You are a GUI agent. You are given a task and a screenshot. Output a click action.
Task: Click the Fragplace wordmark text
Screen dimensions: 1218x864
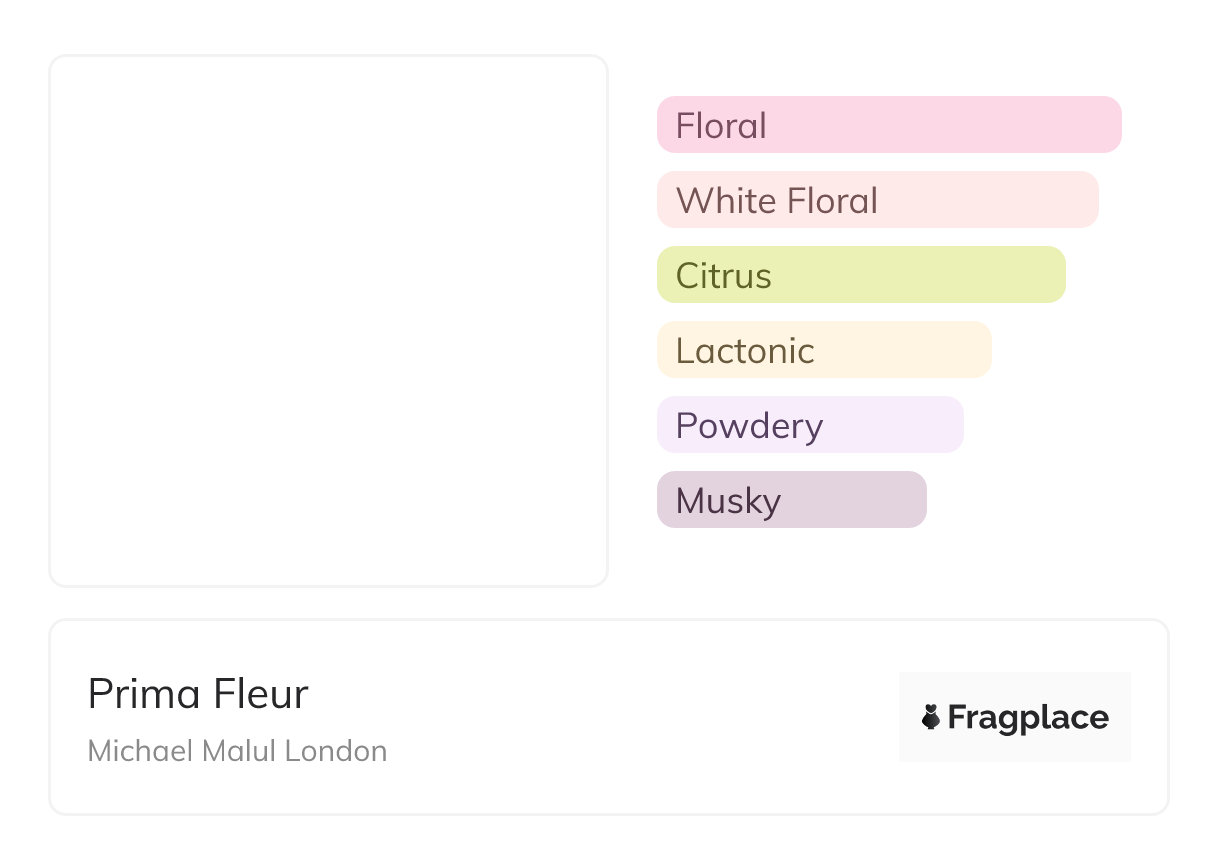click(x=1028, y=717)
